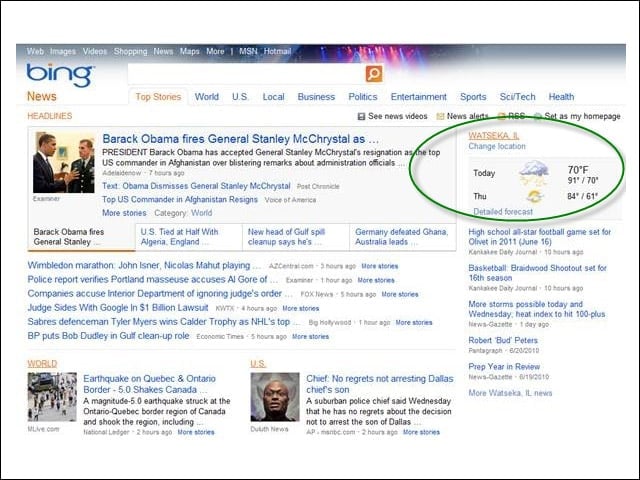Click the Set as my homepage link text

pos(582,116)
